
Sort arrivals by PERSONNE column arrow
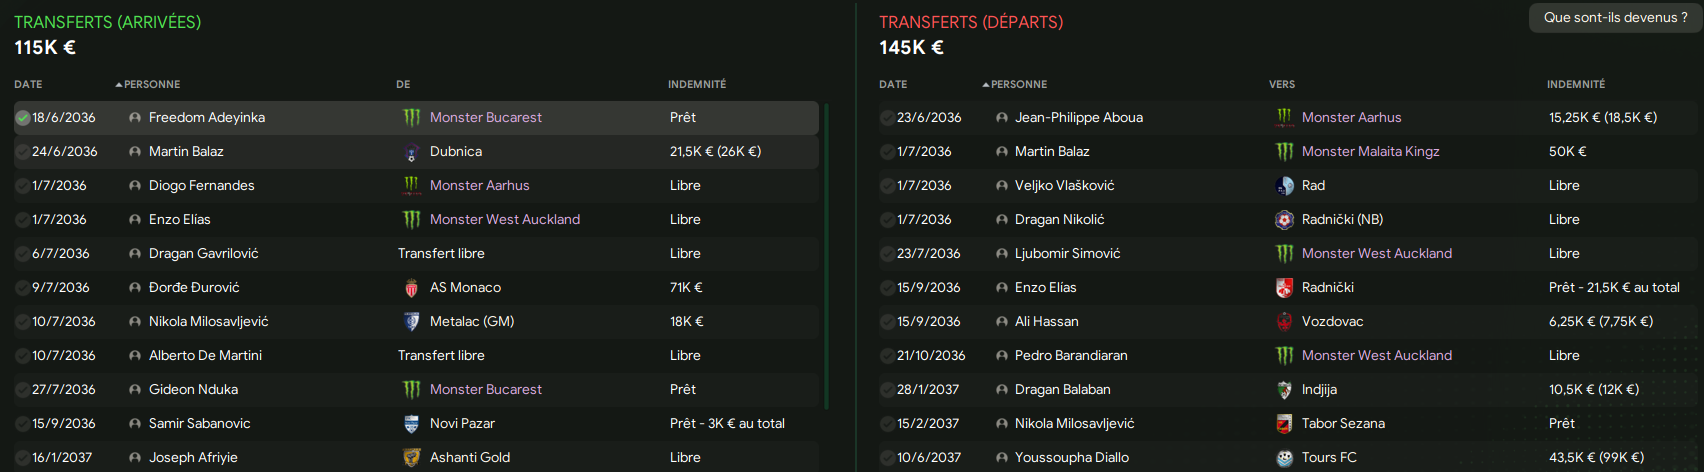119,85
